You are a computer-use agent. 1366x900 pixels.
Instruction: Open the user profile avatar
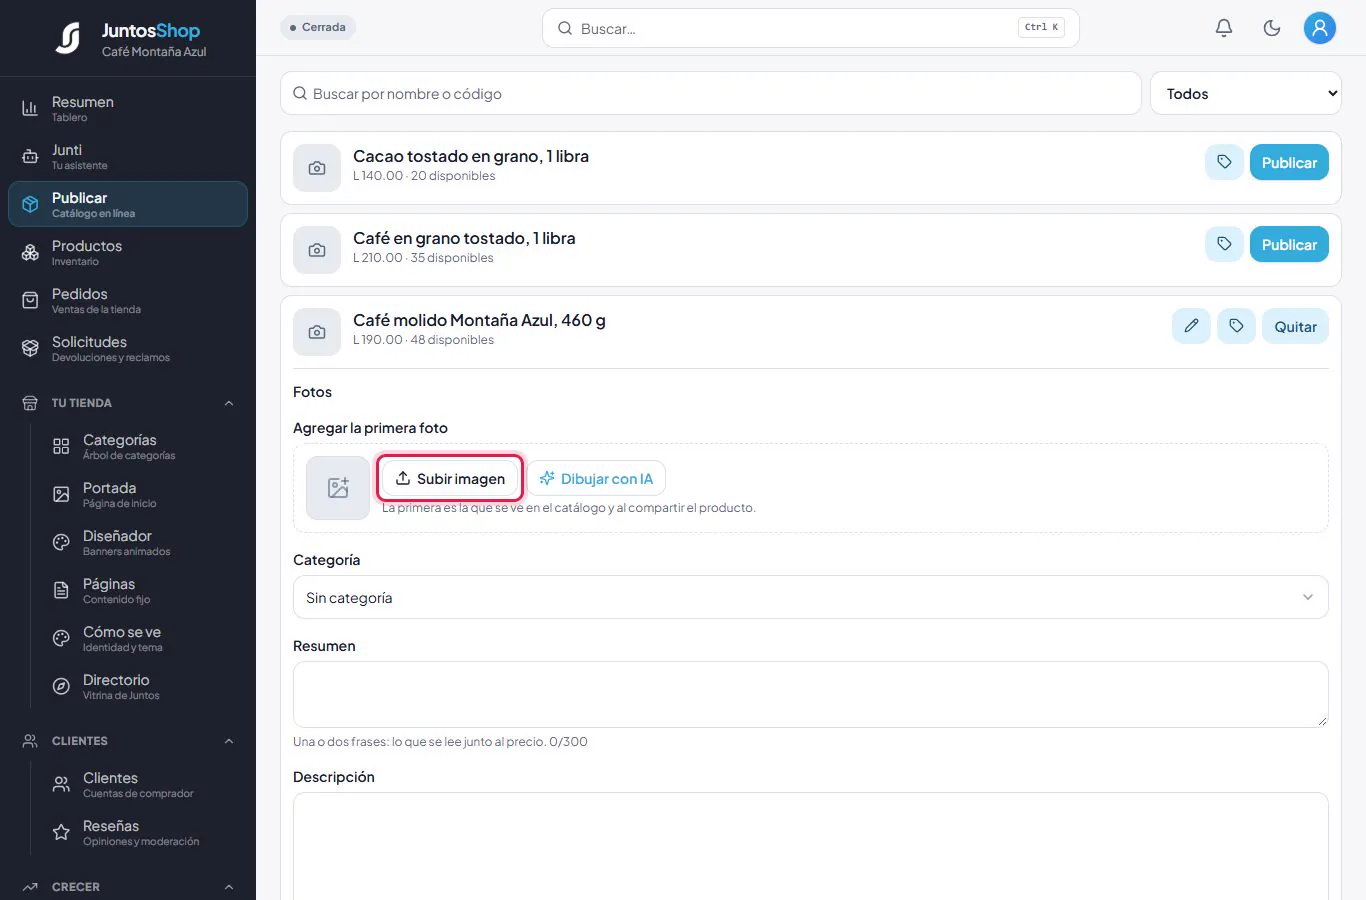point(1320,28)
